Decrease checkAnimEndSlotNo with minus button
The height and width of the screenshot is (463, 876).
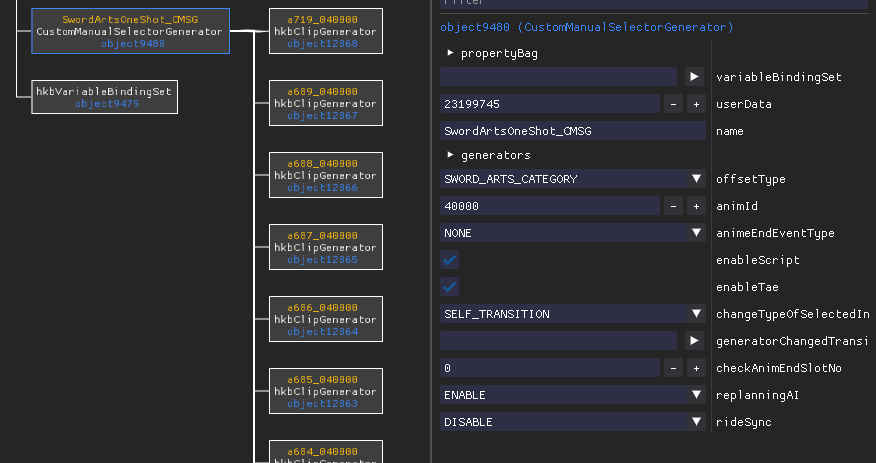coord(673,368)
